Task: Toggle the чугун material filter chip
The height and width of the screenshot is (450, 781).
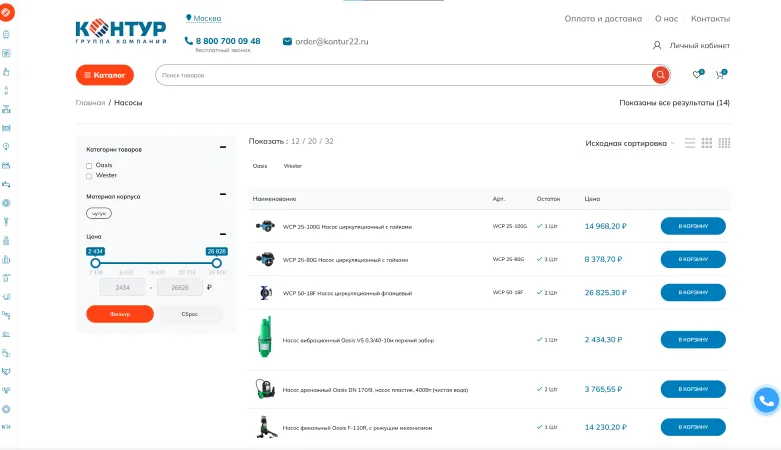Action: click(99, 213)
